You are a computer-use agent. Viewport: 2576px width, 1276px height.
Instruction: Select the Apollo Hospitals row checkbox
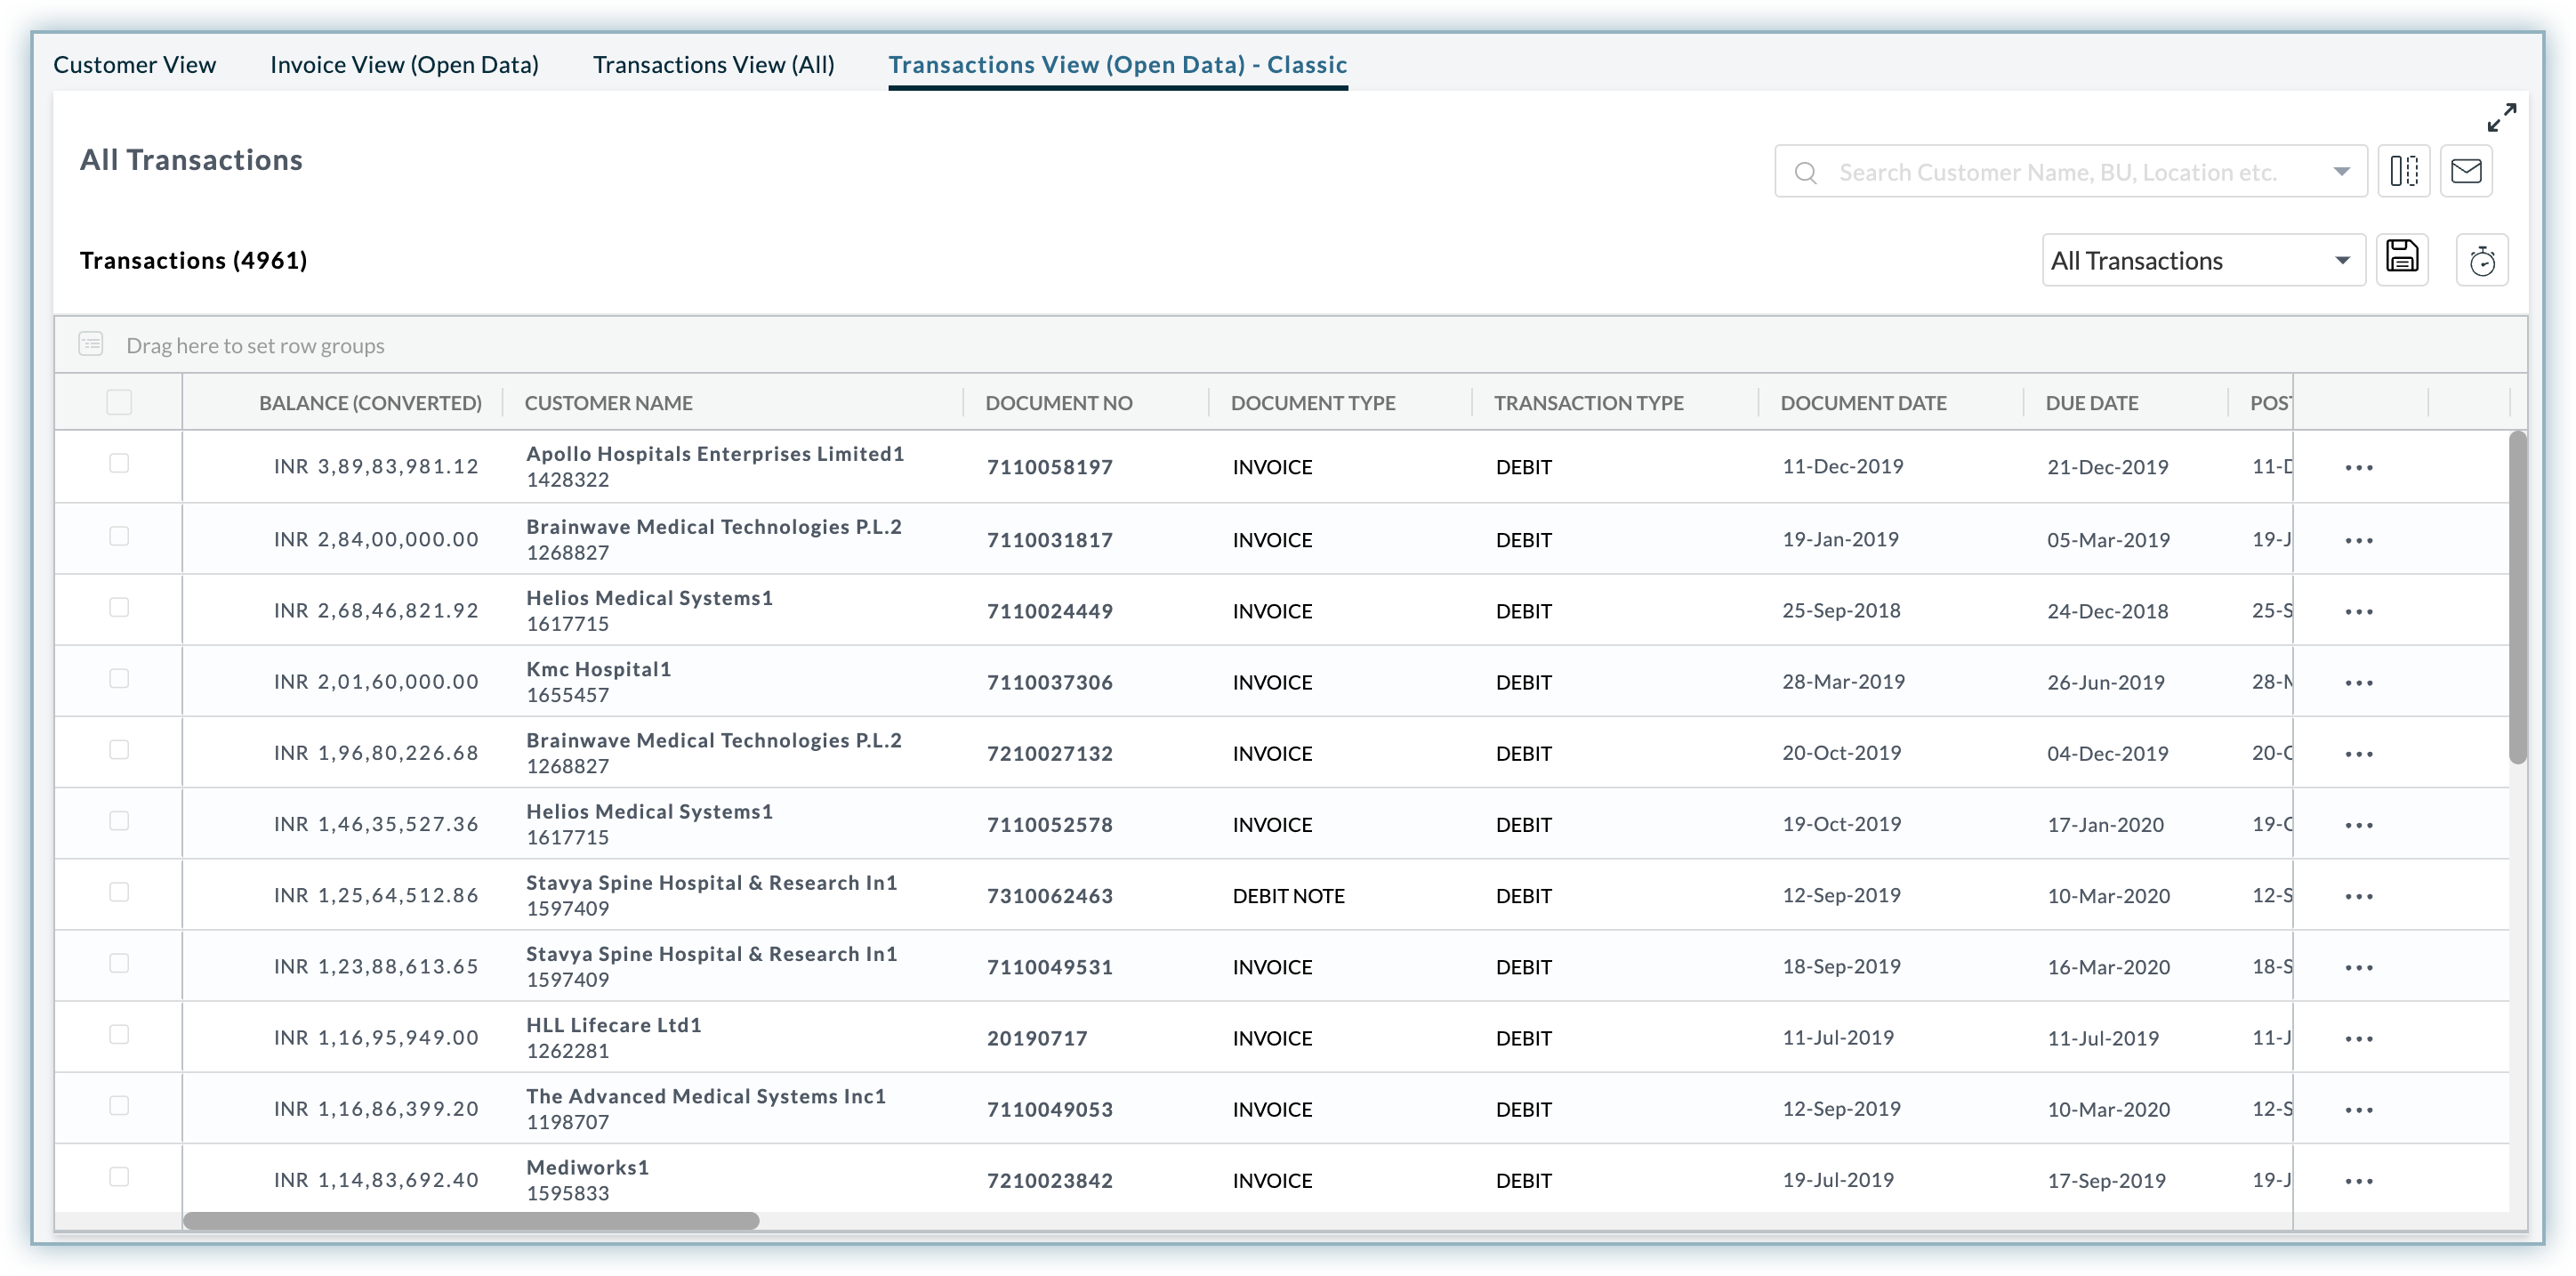[119, 463]
